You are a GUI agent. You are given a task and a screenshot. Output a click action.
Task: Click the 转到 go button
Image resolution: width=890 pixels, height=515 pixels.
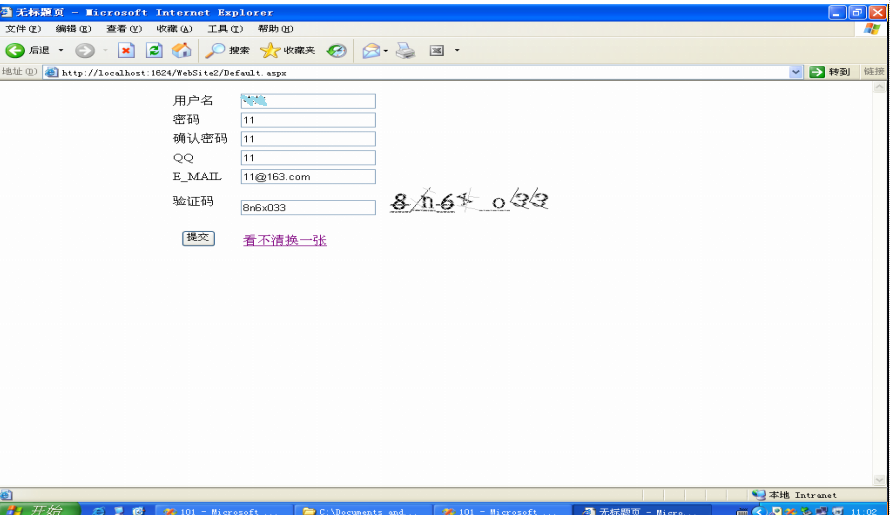click(831, 72)
